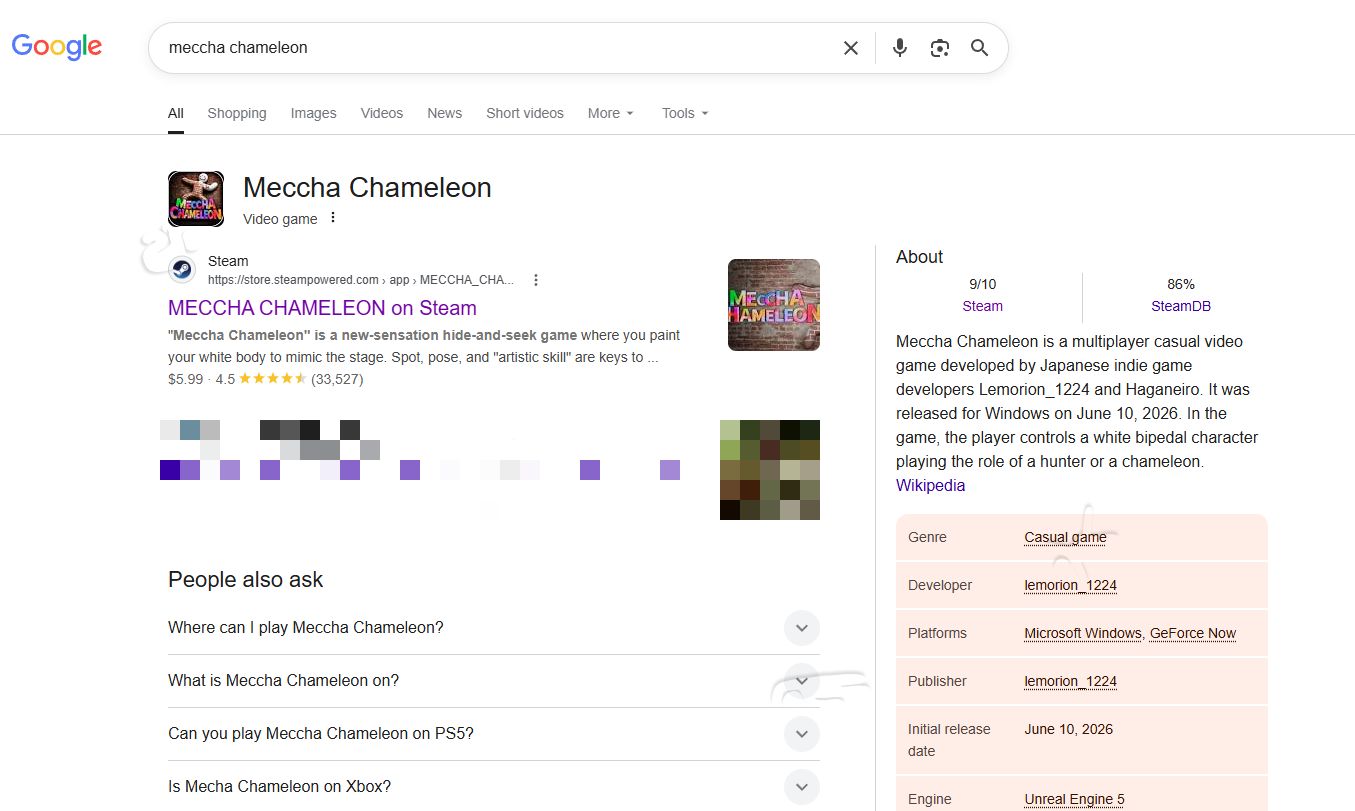Viewport: 1355px width, 811px height.
Task: Switch to the Shopping tab
Action: pos(237,113)
